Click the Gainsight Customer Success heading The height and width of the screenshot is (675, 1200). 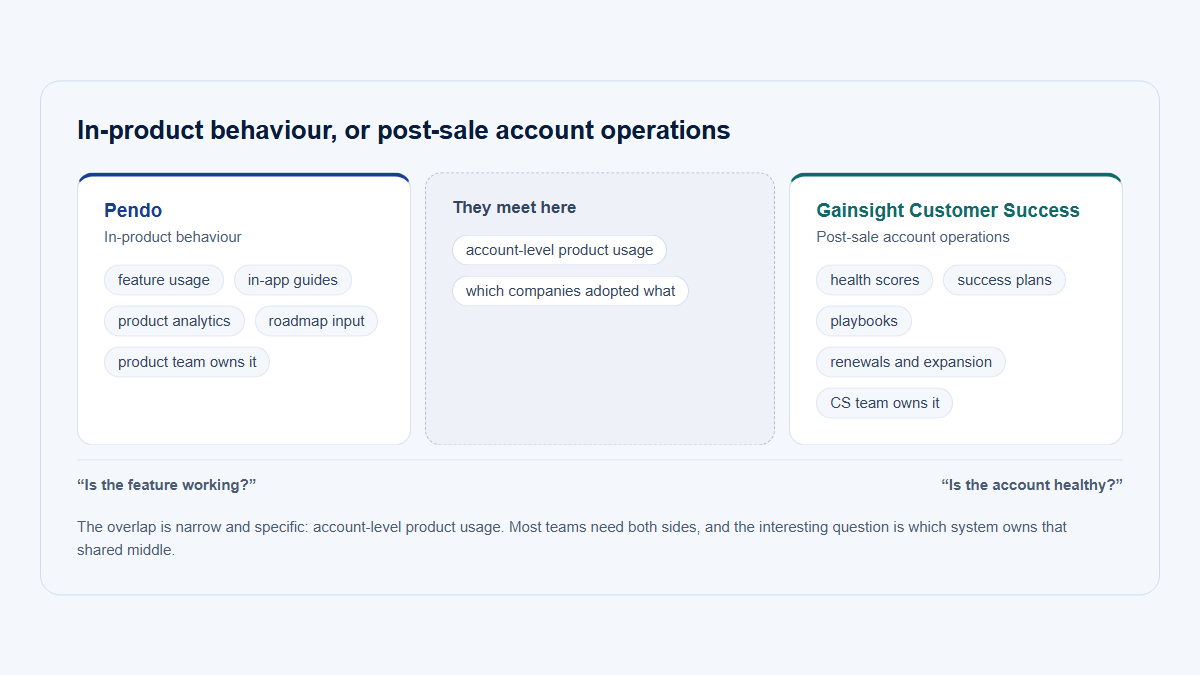948,210
